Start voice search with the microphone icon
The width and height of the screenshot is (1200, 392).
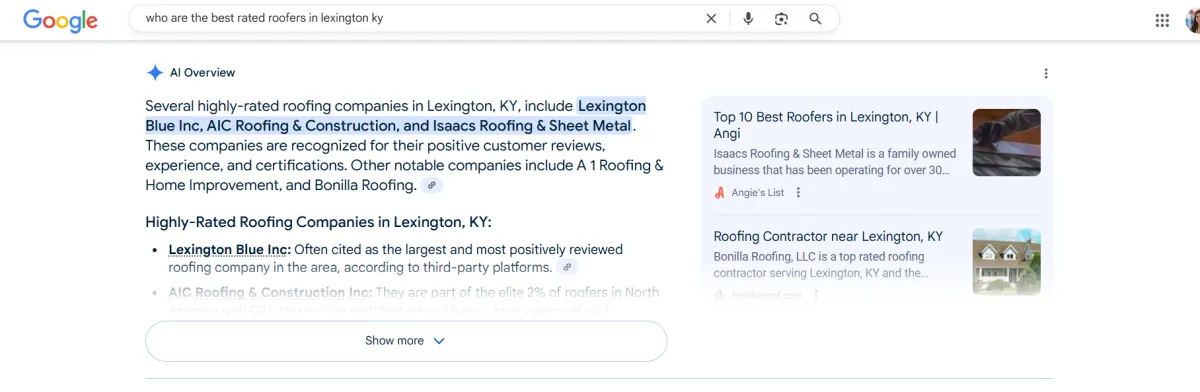pos(748,18)
